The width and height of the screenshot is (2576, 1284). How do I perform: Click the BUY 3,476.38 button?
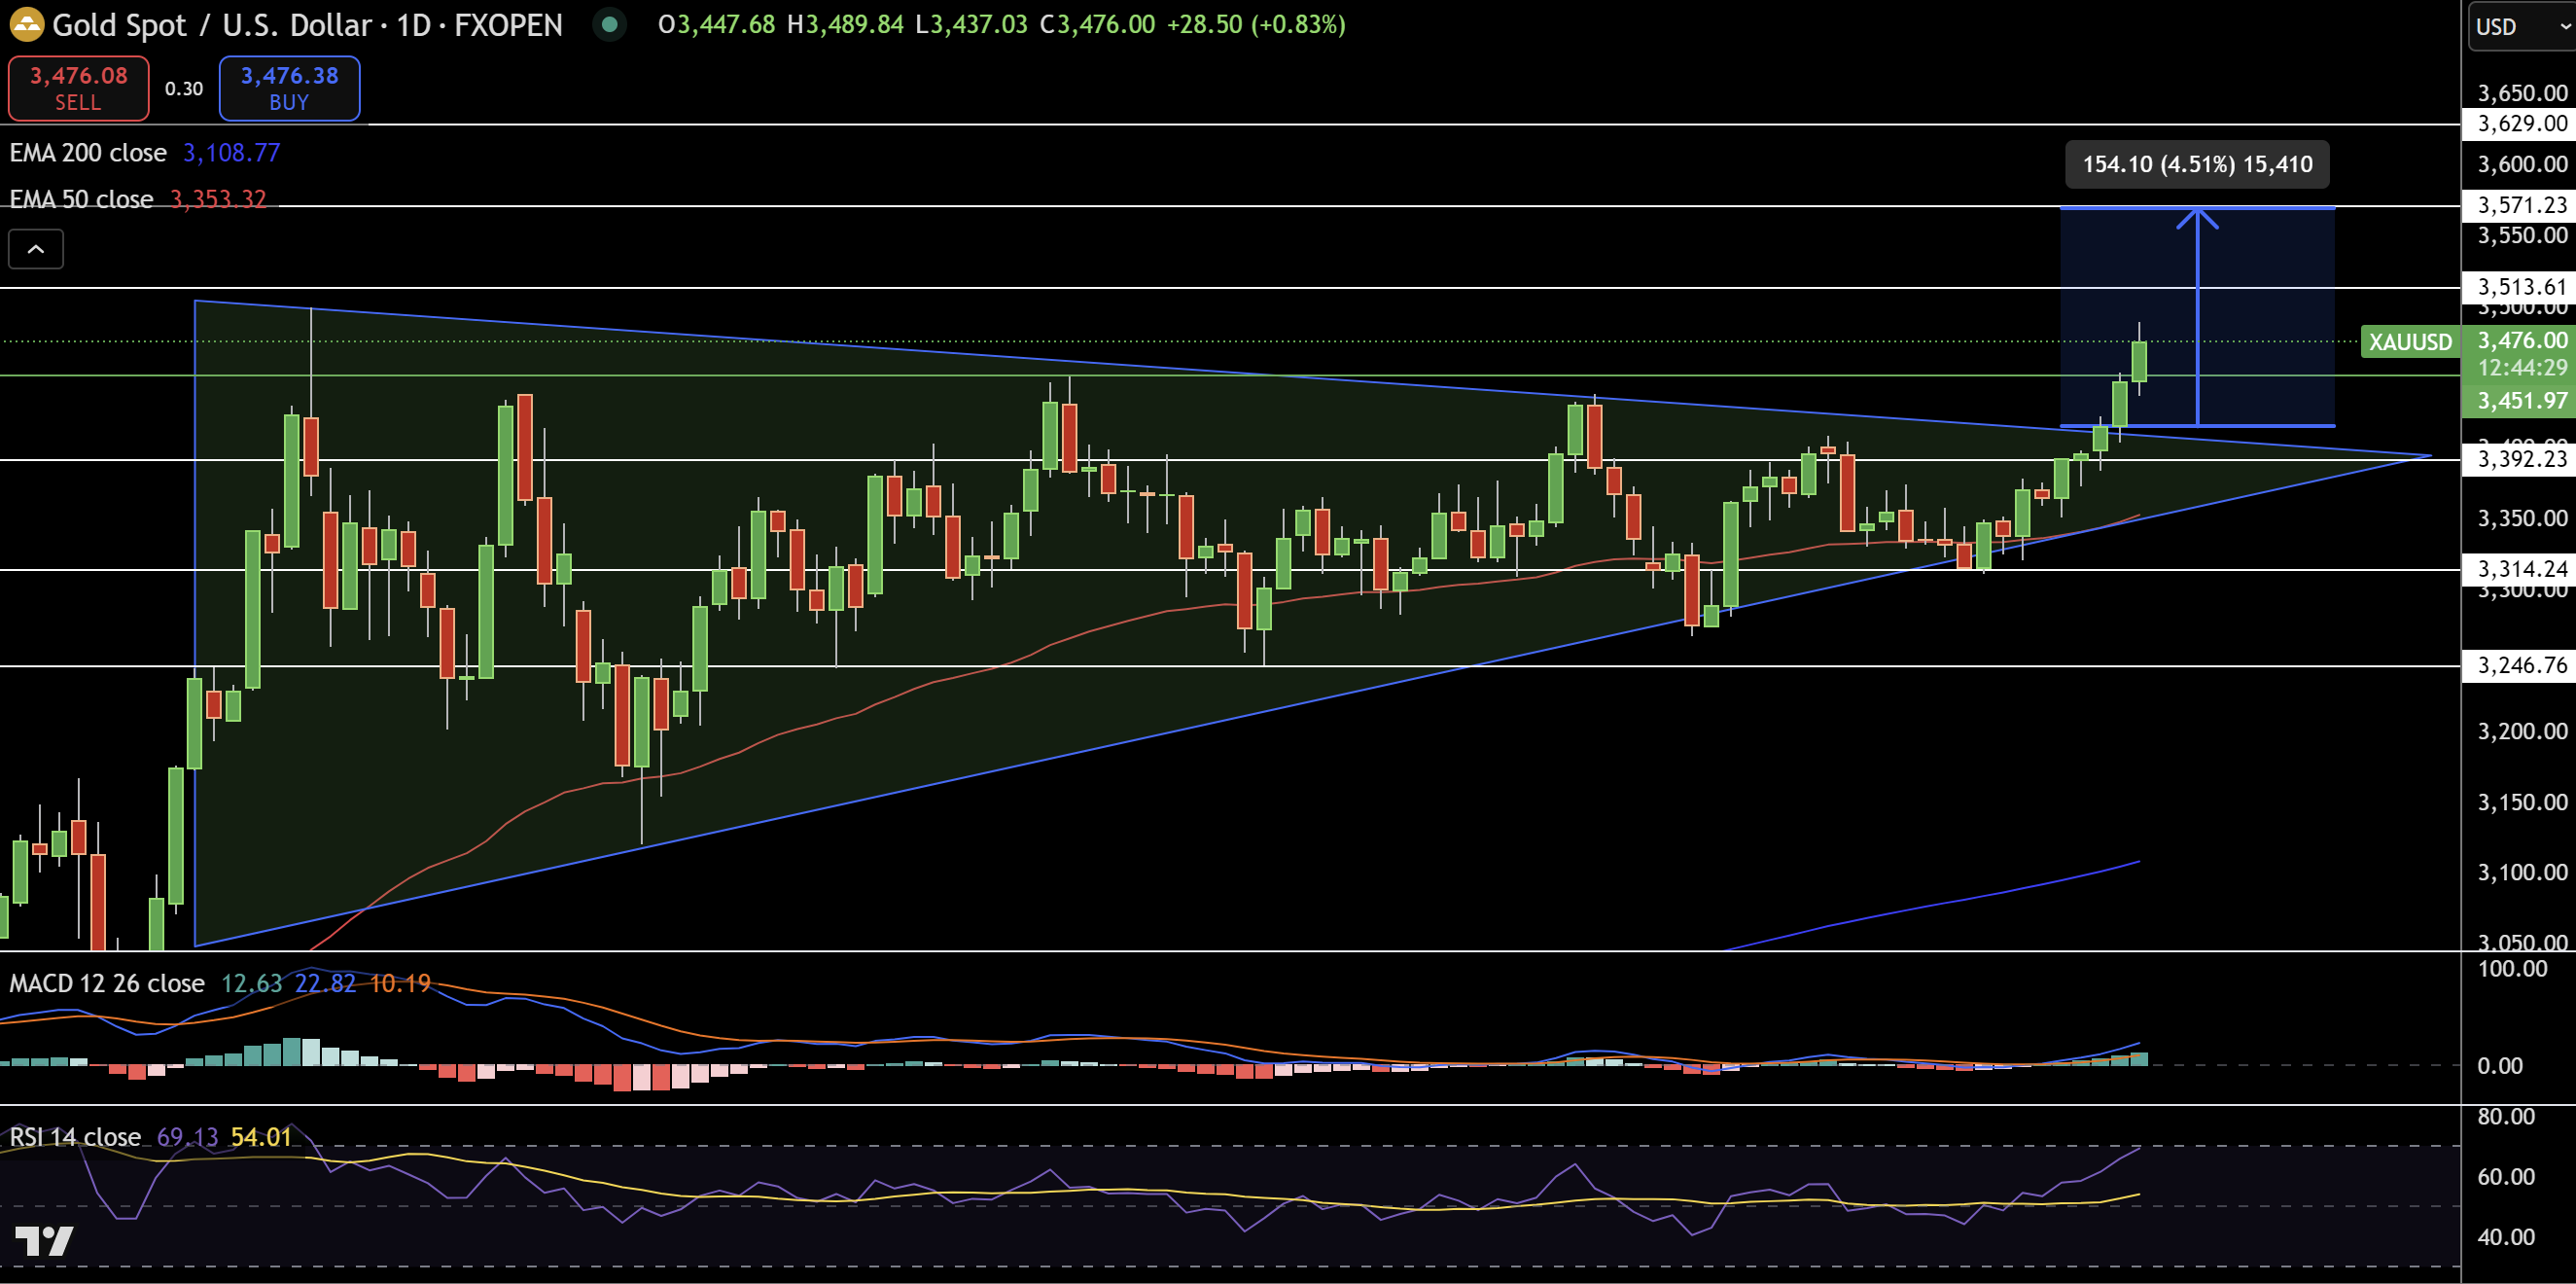pos(289,88)
